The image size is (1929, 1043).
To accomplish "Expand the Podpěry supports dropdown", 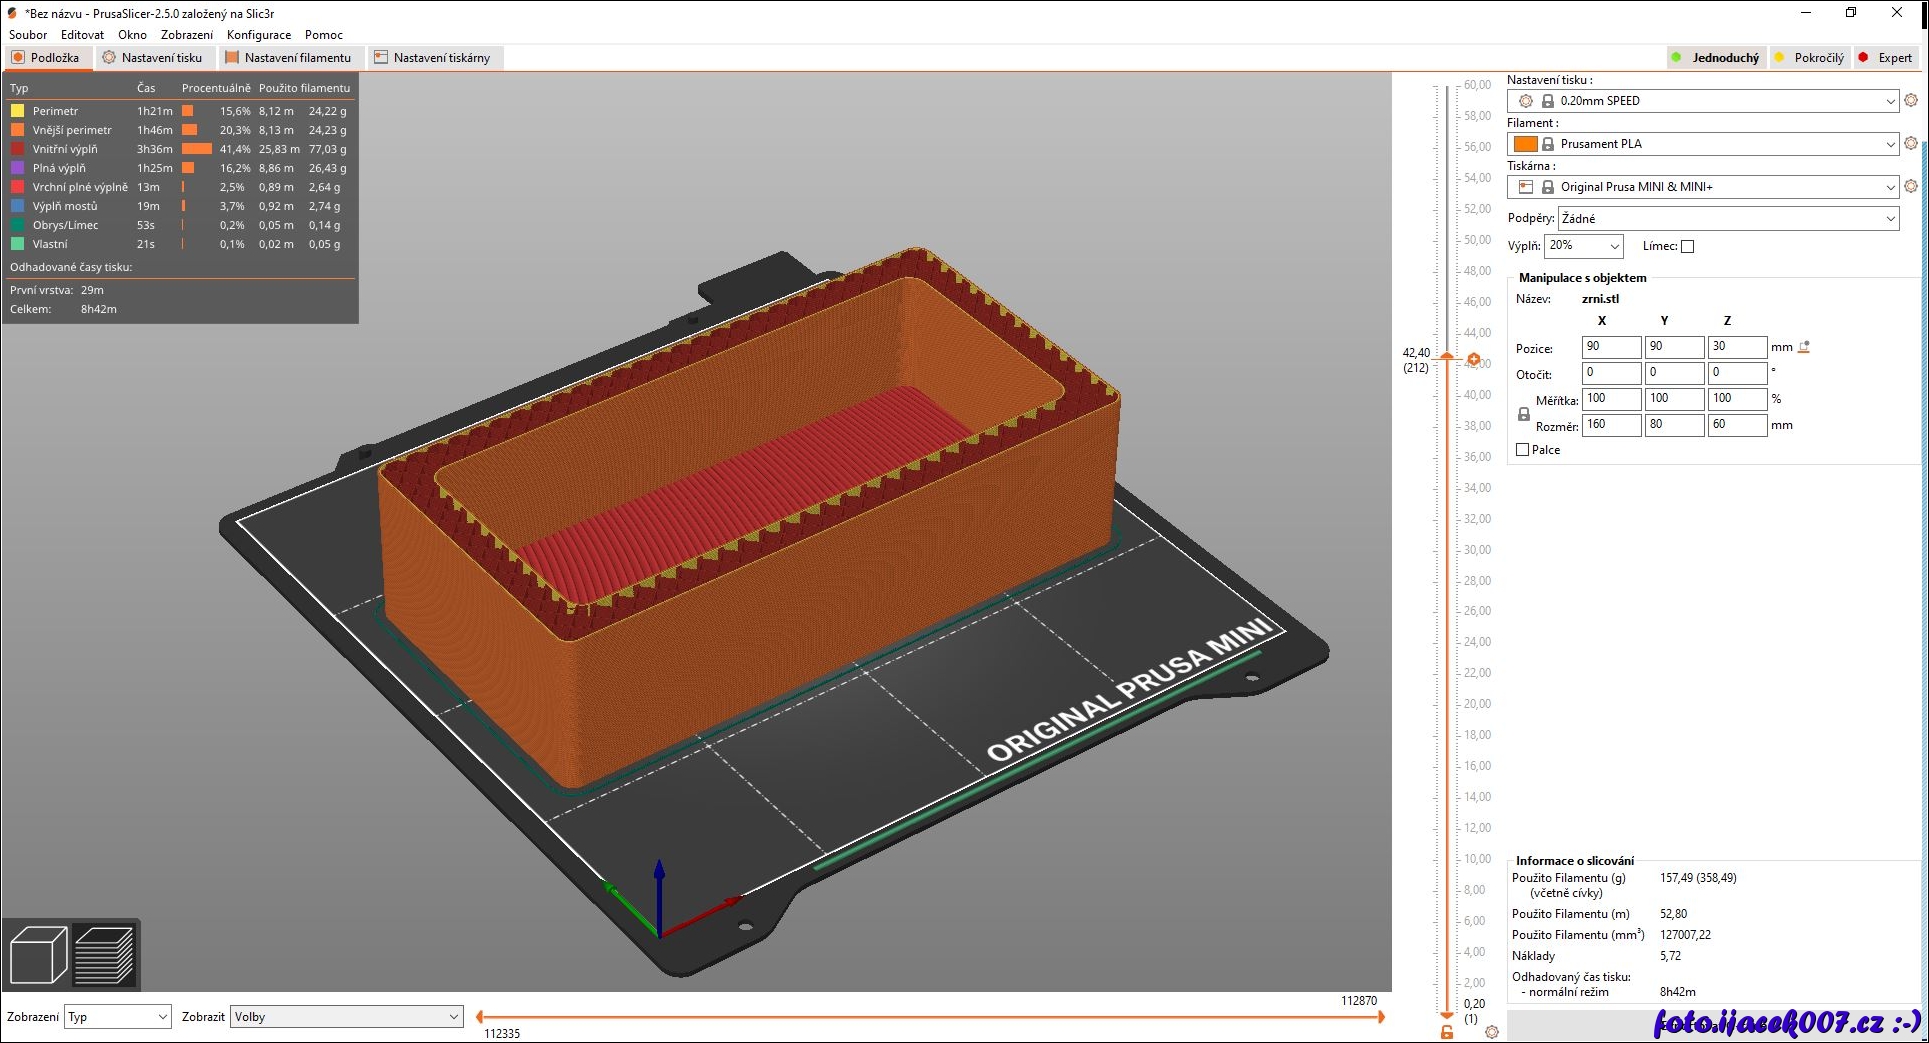I will coord(1728,219).
